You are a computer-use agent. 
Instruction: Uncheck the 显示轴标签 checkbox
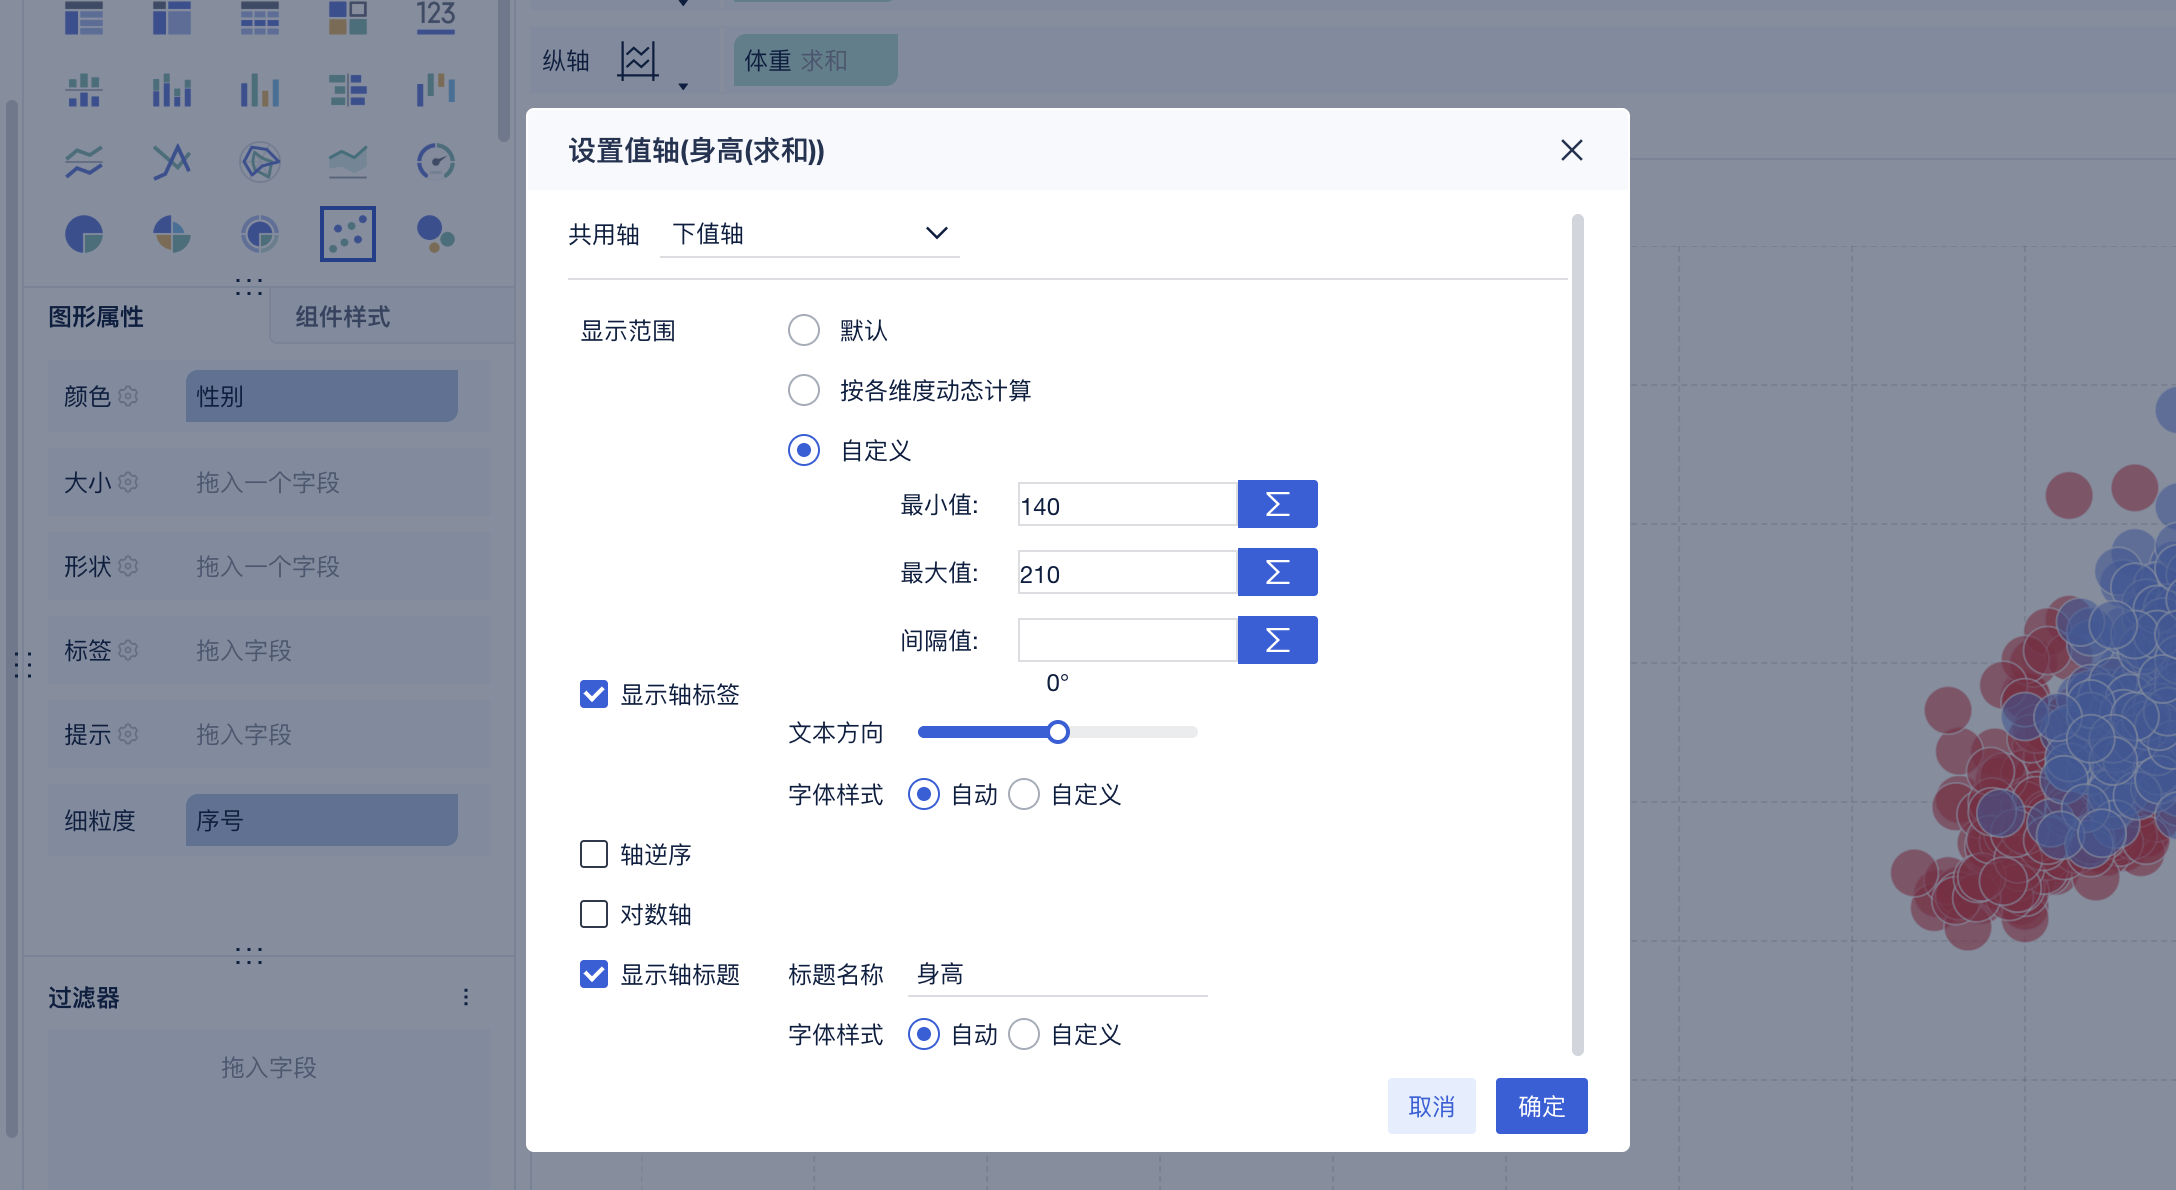(x=594, y=694)
